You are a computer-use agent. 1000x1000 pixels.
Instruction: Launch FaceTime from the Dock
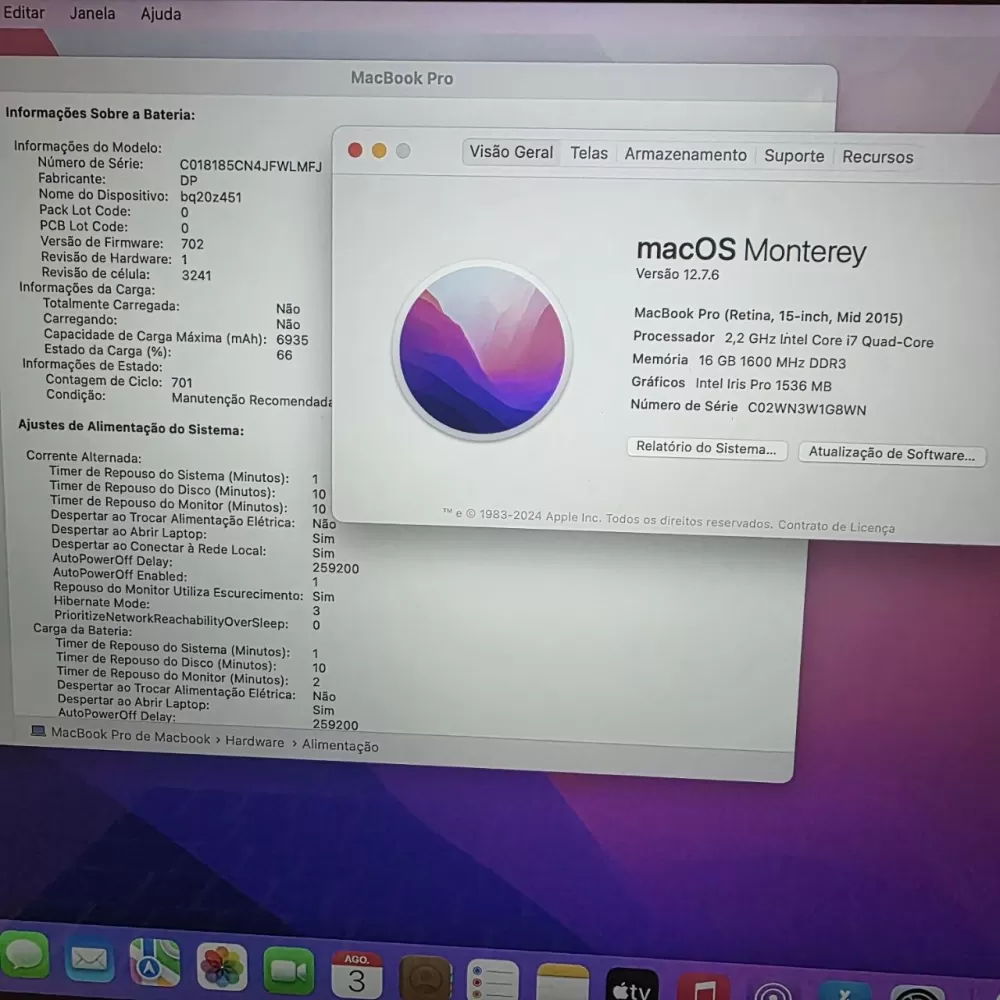click(288, 971)
